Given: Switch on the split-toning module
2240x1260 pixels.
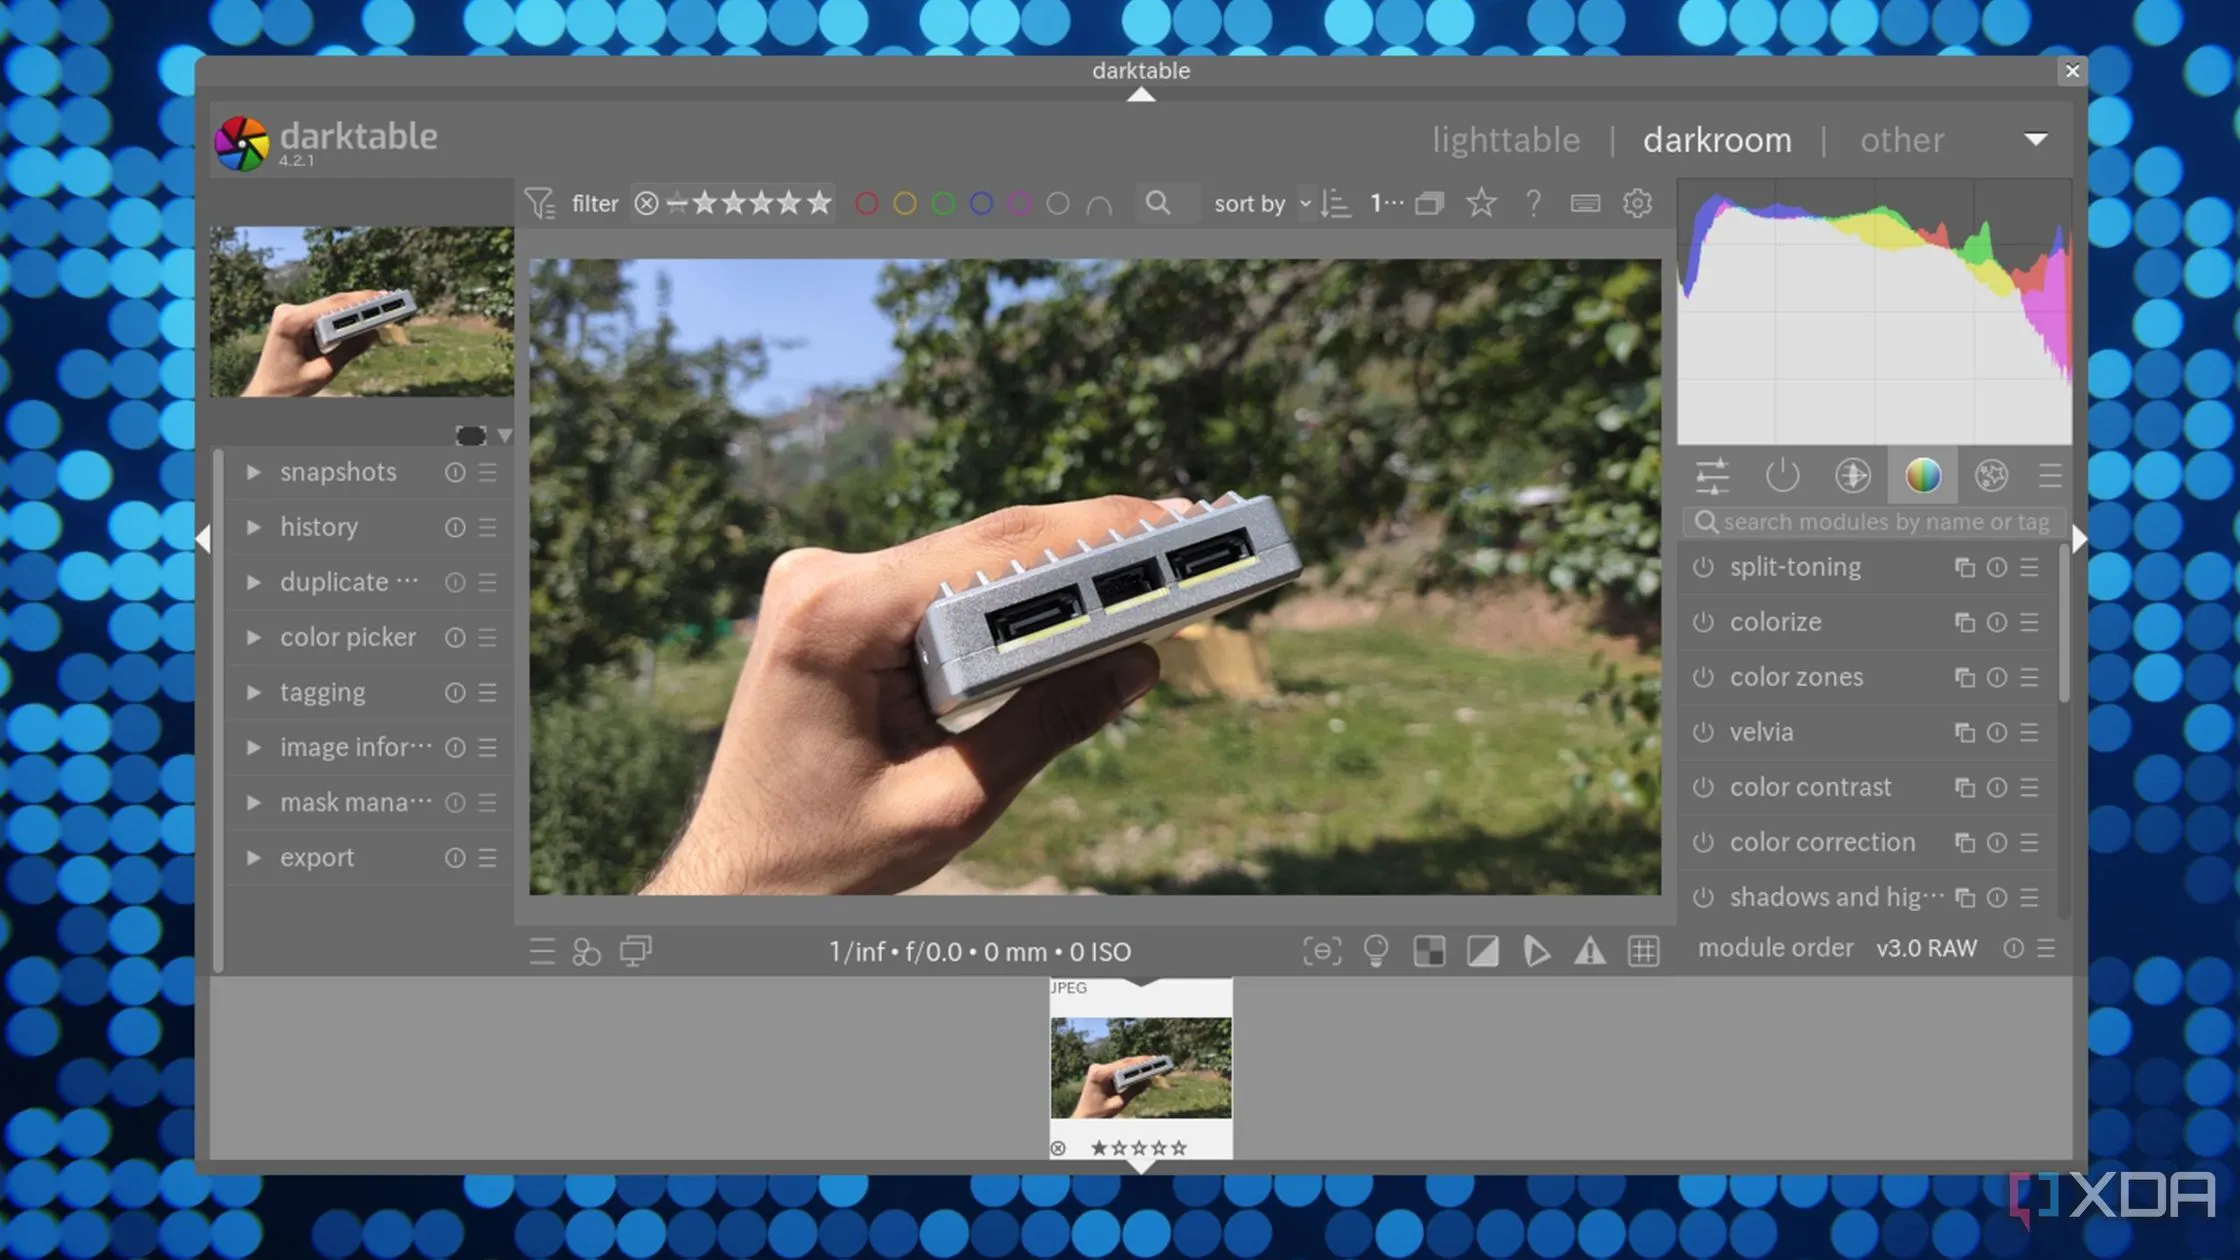Looking at the screenshot, I should [x=1703, y=567].
